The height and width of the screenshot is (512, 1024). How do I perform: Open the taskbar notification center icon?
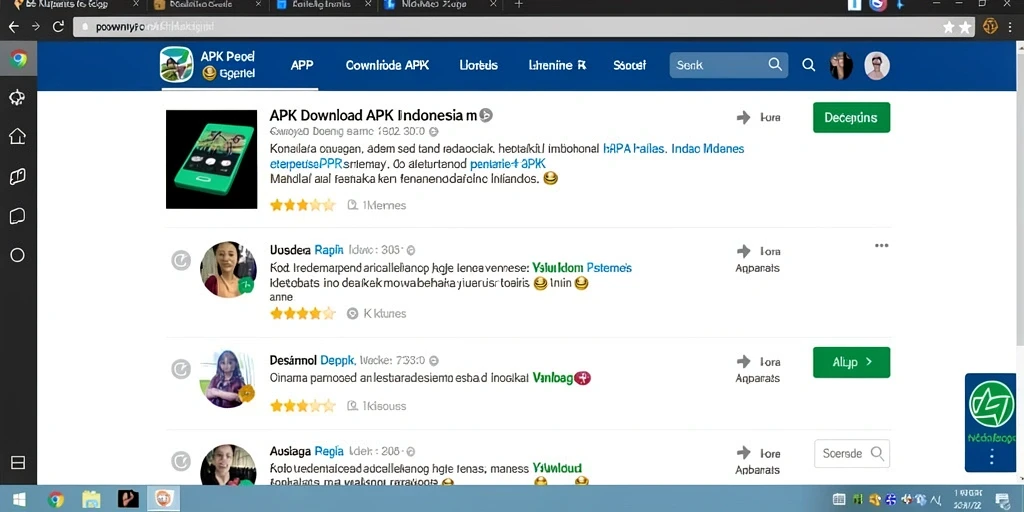pos(1002,500)
